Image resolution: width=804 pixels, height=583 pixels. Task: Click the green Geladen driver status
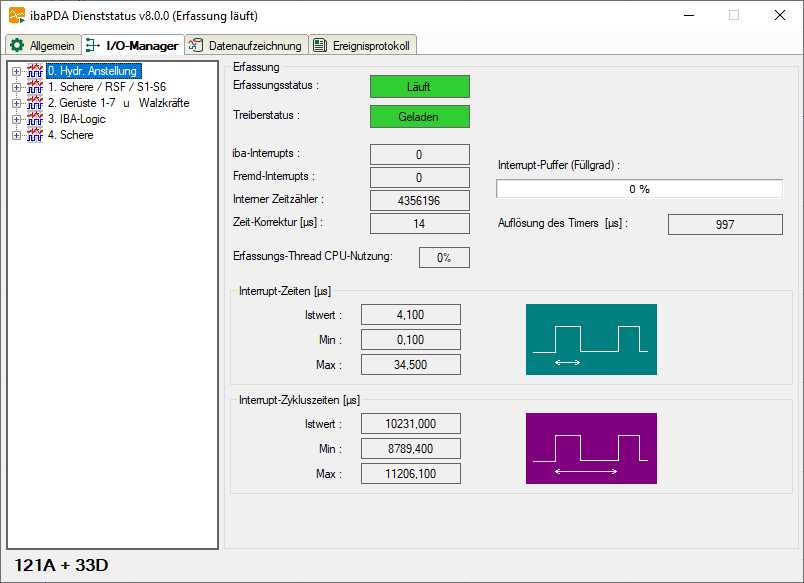419,117
